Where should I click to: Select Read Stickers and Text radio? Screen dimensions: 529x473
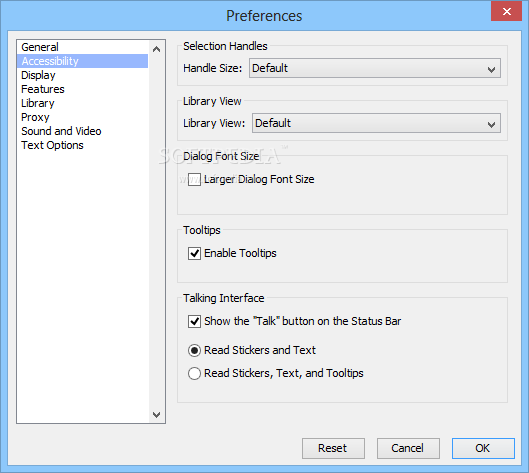click(x=194, y=350)
